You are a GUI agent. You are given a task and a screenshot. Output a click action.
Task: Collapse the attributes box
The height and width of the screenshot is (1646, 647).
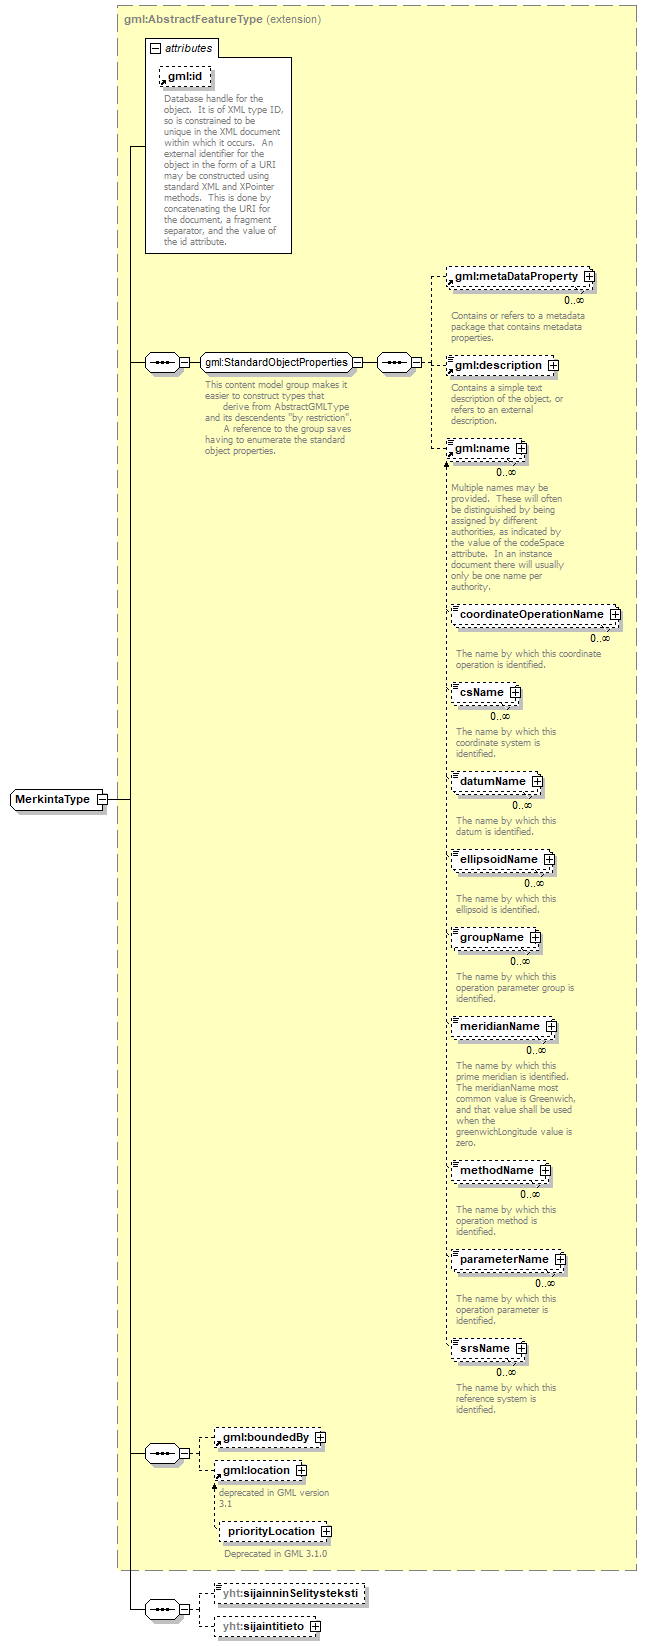coord(155,48)
